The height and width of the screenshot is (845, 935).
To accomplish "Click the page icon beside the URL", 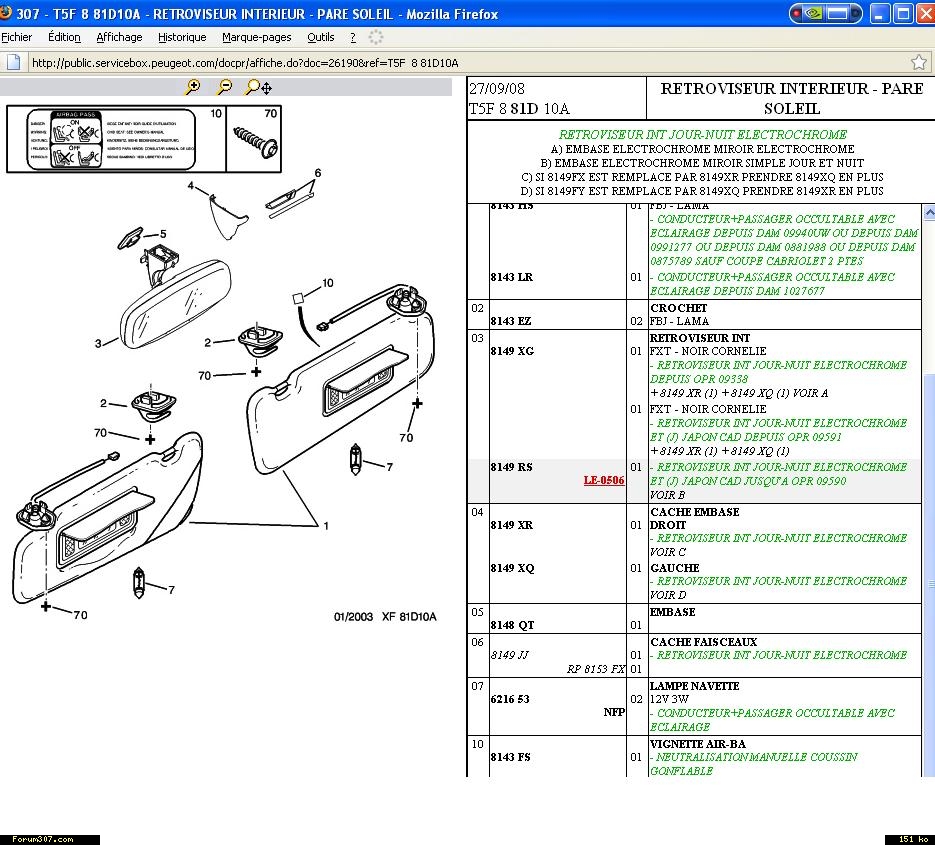I will pyautogui.click(x=14, y=62).
